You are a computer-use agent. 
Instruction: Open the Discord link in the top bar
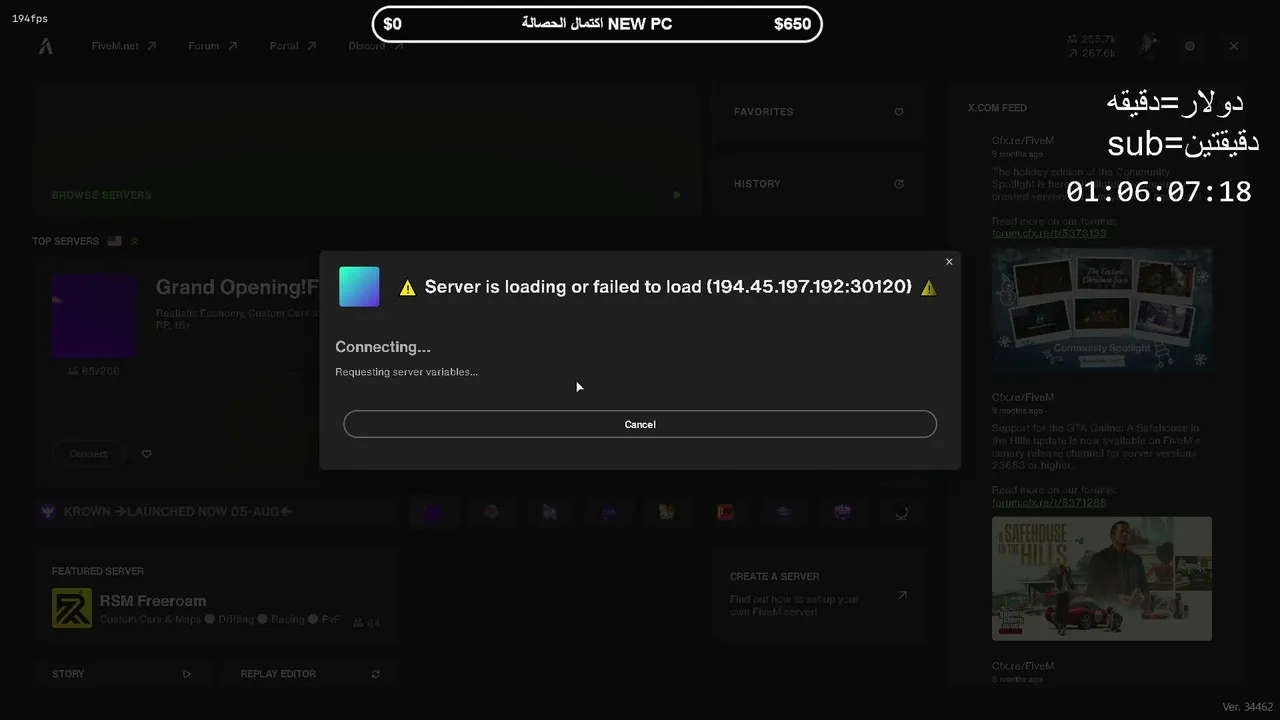(376, 46)
